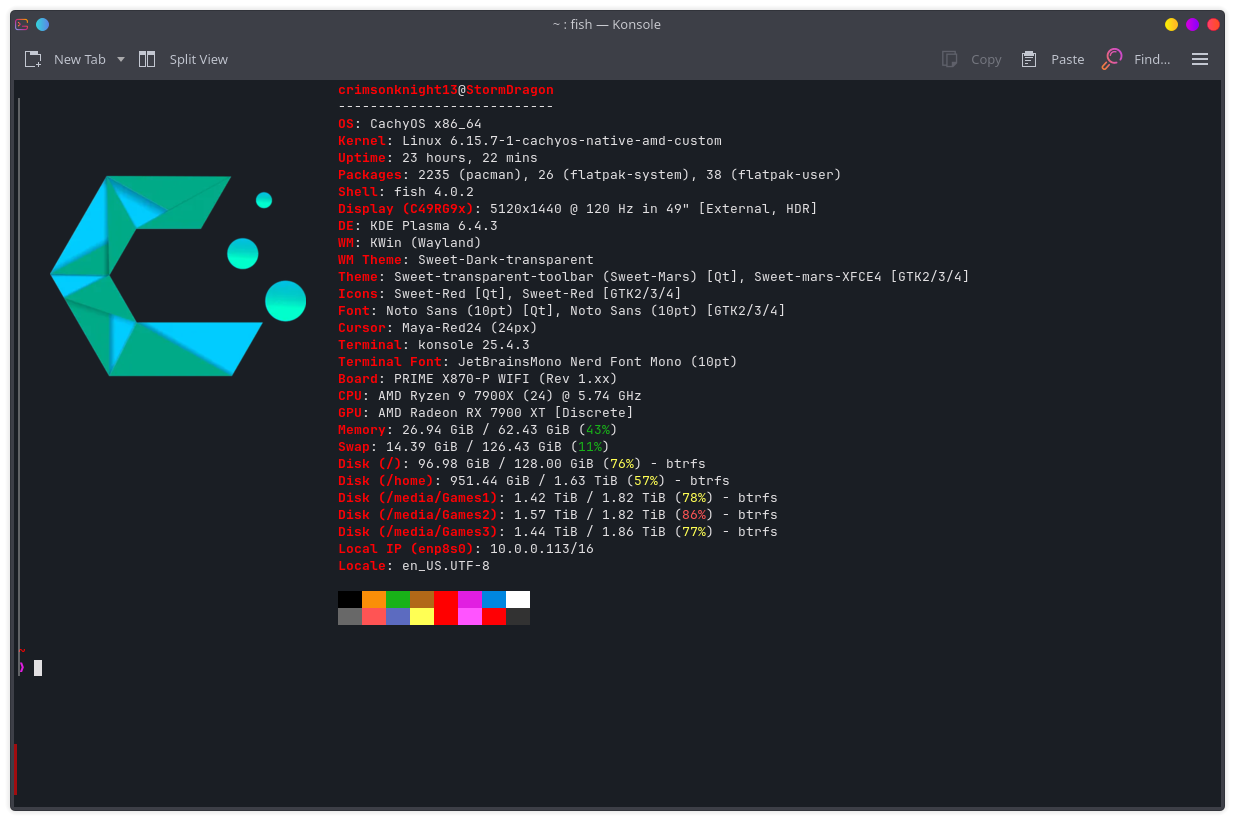
Task: Click the white color block in palette
Action: click(518, 599)
